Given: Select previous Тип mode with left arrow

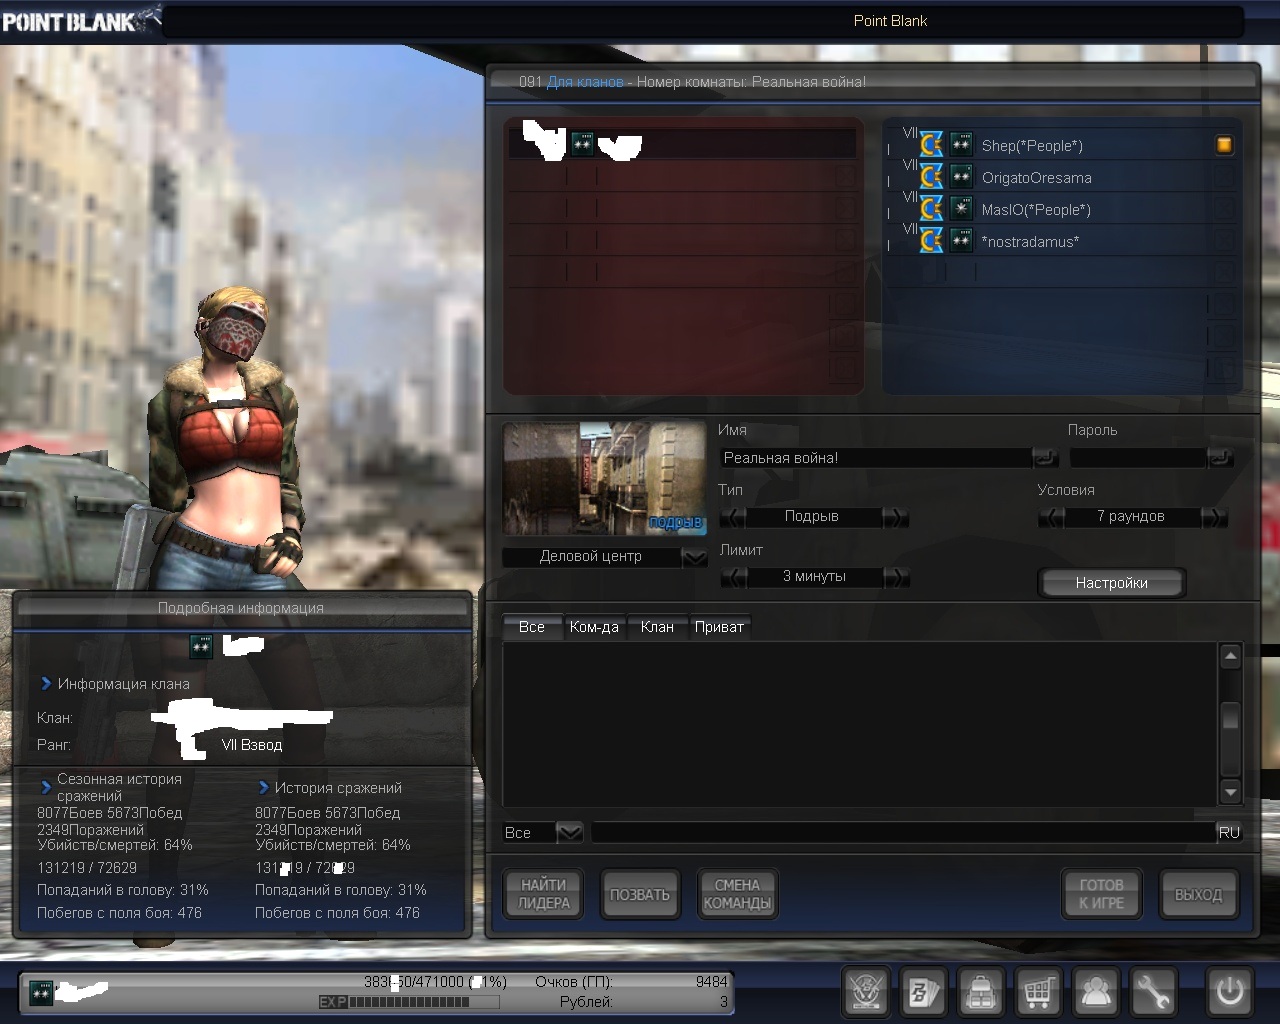Looking at the screenshot, I should coord(733,517).
